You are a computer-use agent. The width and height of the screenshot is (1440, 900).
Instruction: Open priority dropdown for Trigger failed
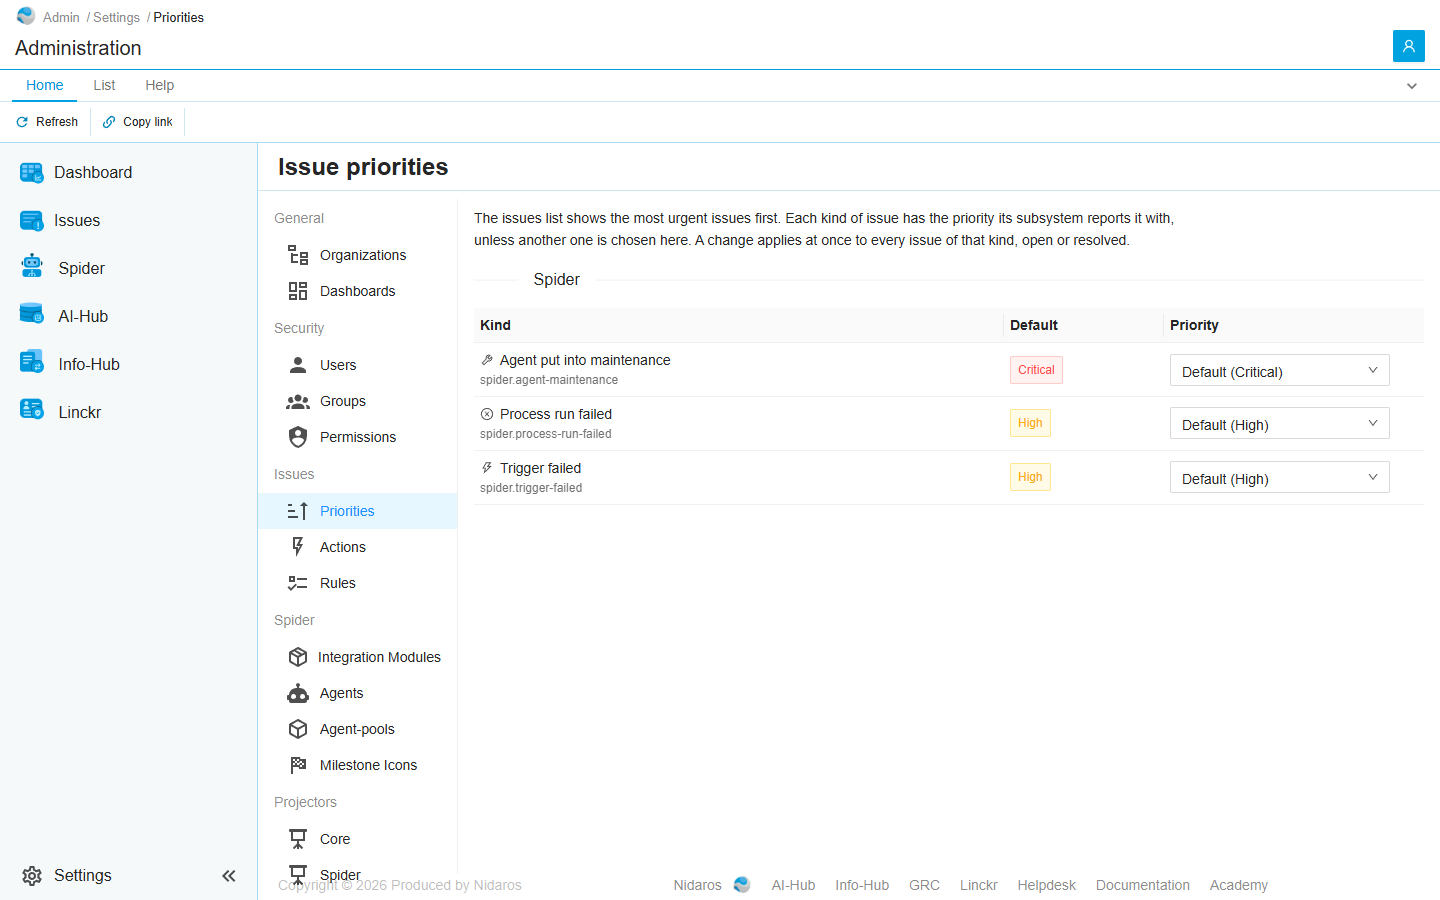pos(1279,477)
